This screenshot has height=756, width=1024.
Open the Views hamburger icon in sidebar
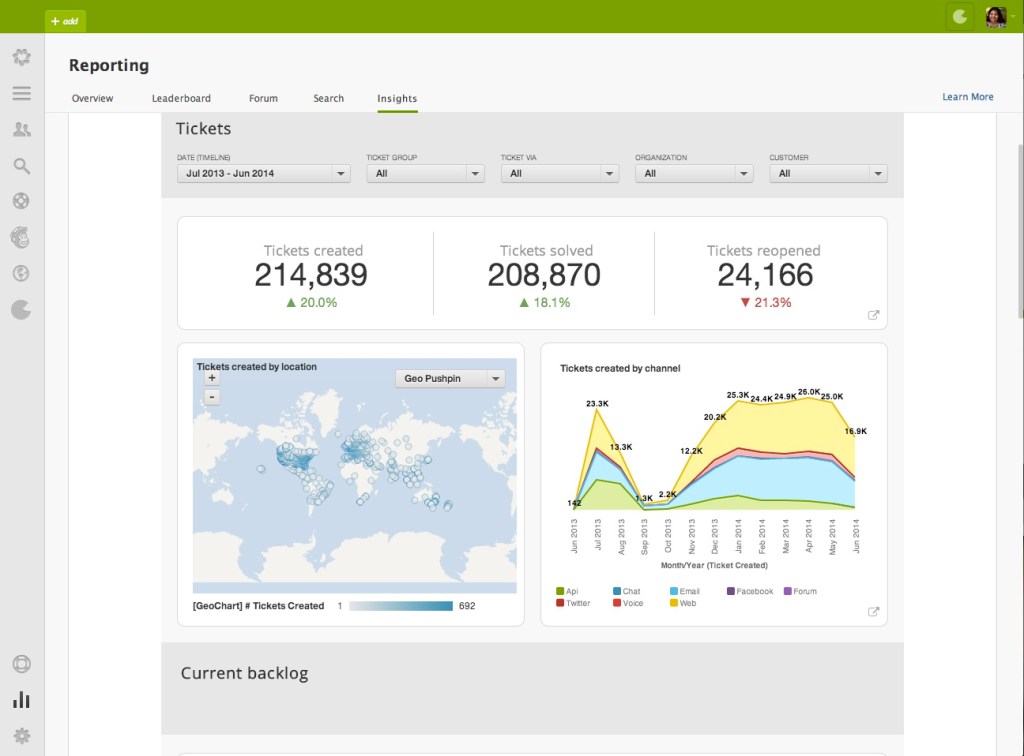pos(22,93)
